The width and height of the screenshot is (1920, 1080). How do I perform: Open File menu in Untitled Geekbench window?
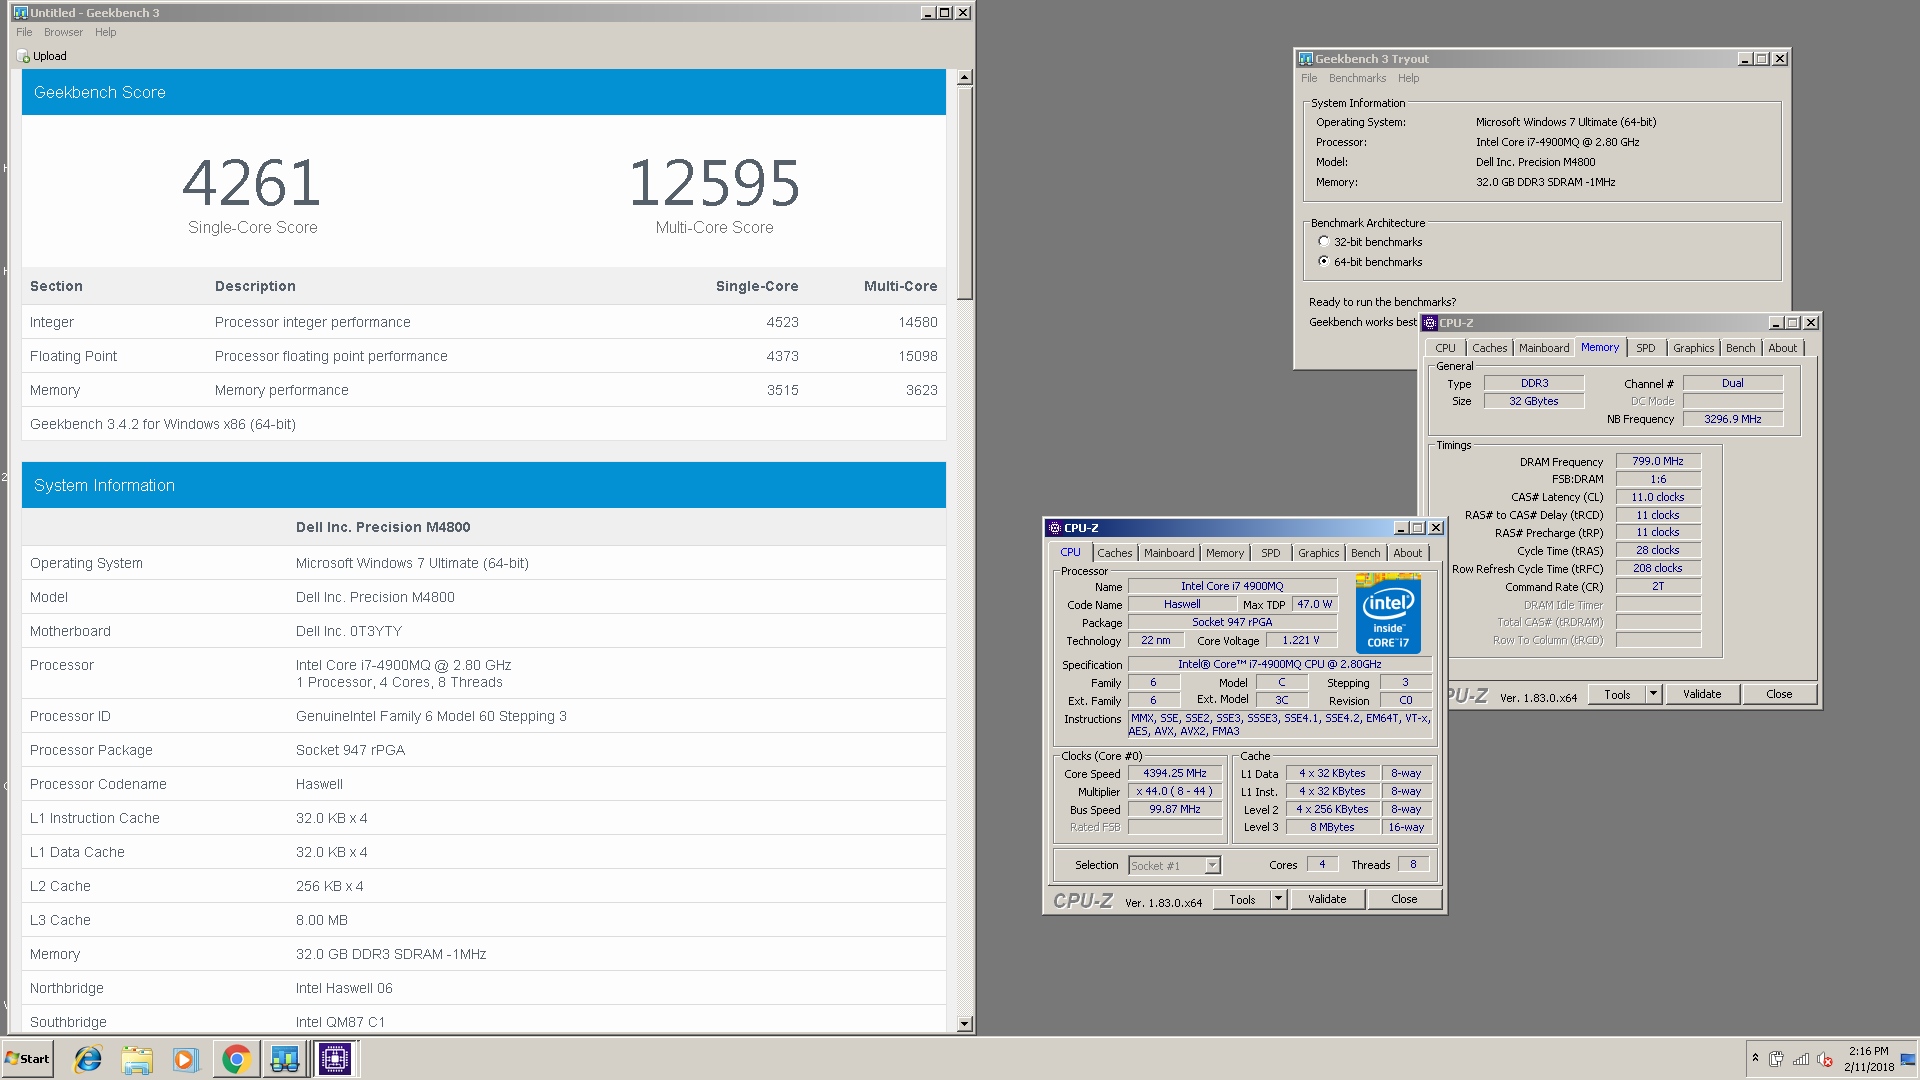point(24,33)
